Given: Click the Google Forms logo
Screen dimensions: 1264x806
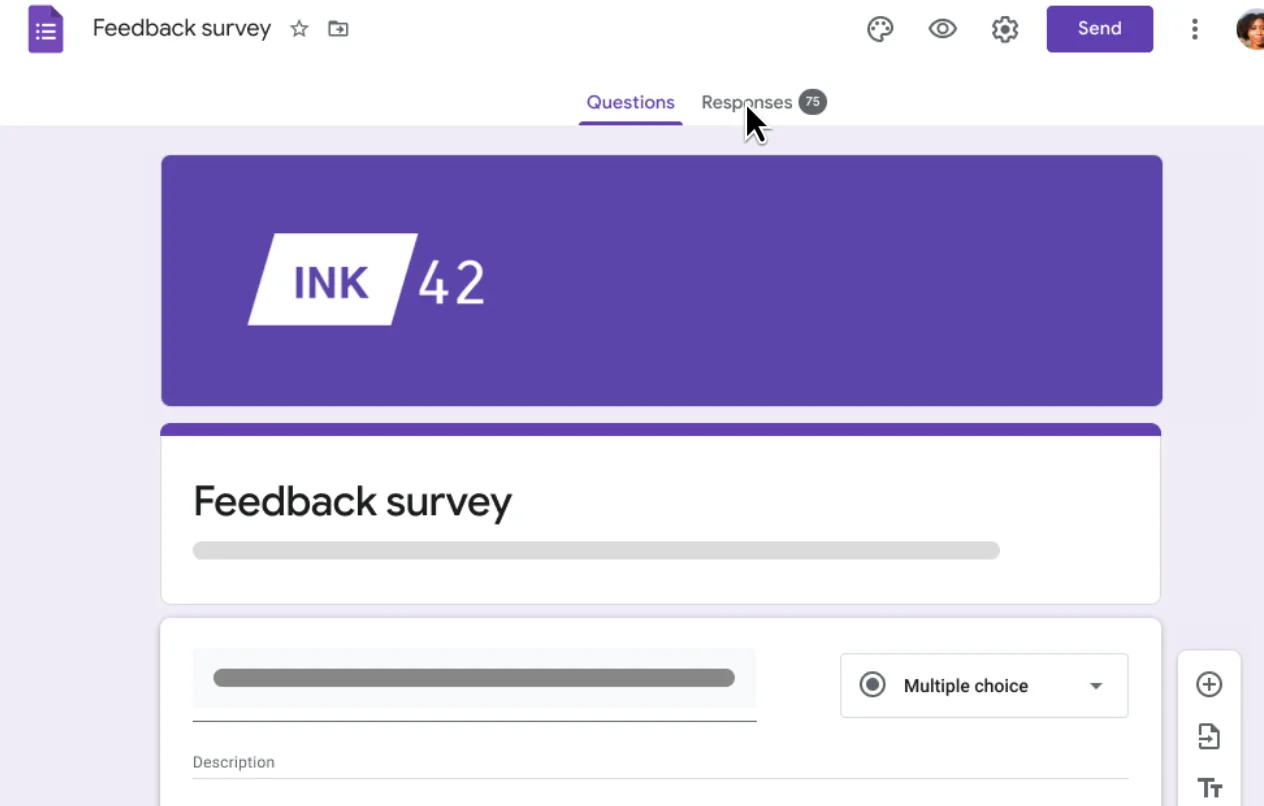Looking at the screenshot, I should 45,29.
